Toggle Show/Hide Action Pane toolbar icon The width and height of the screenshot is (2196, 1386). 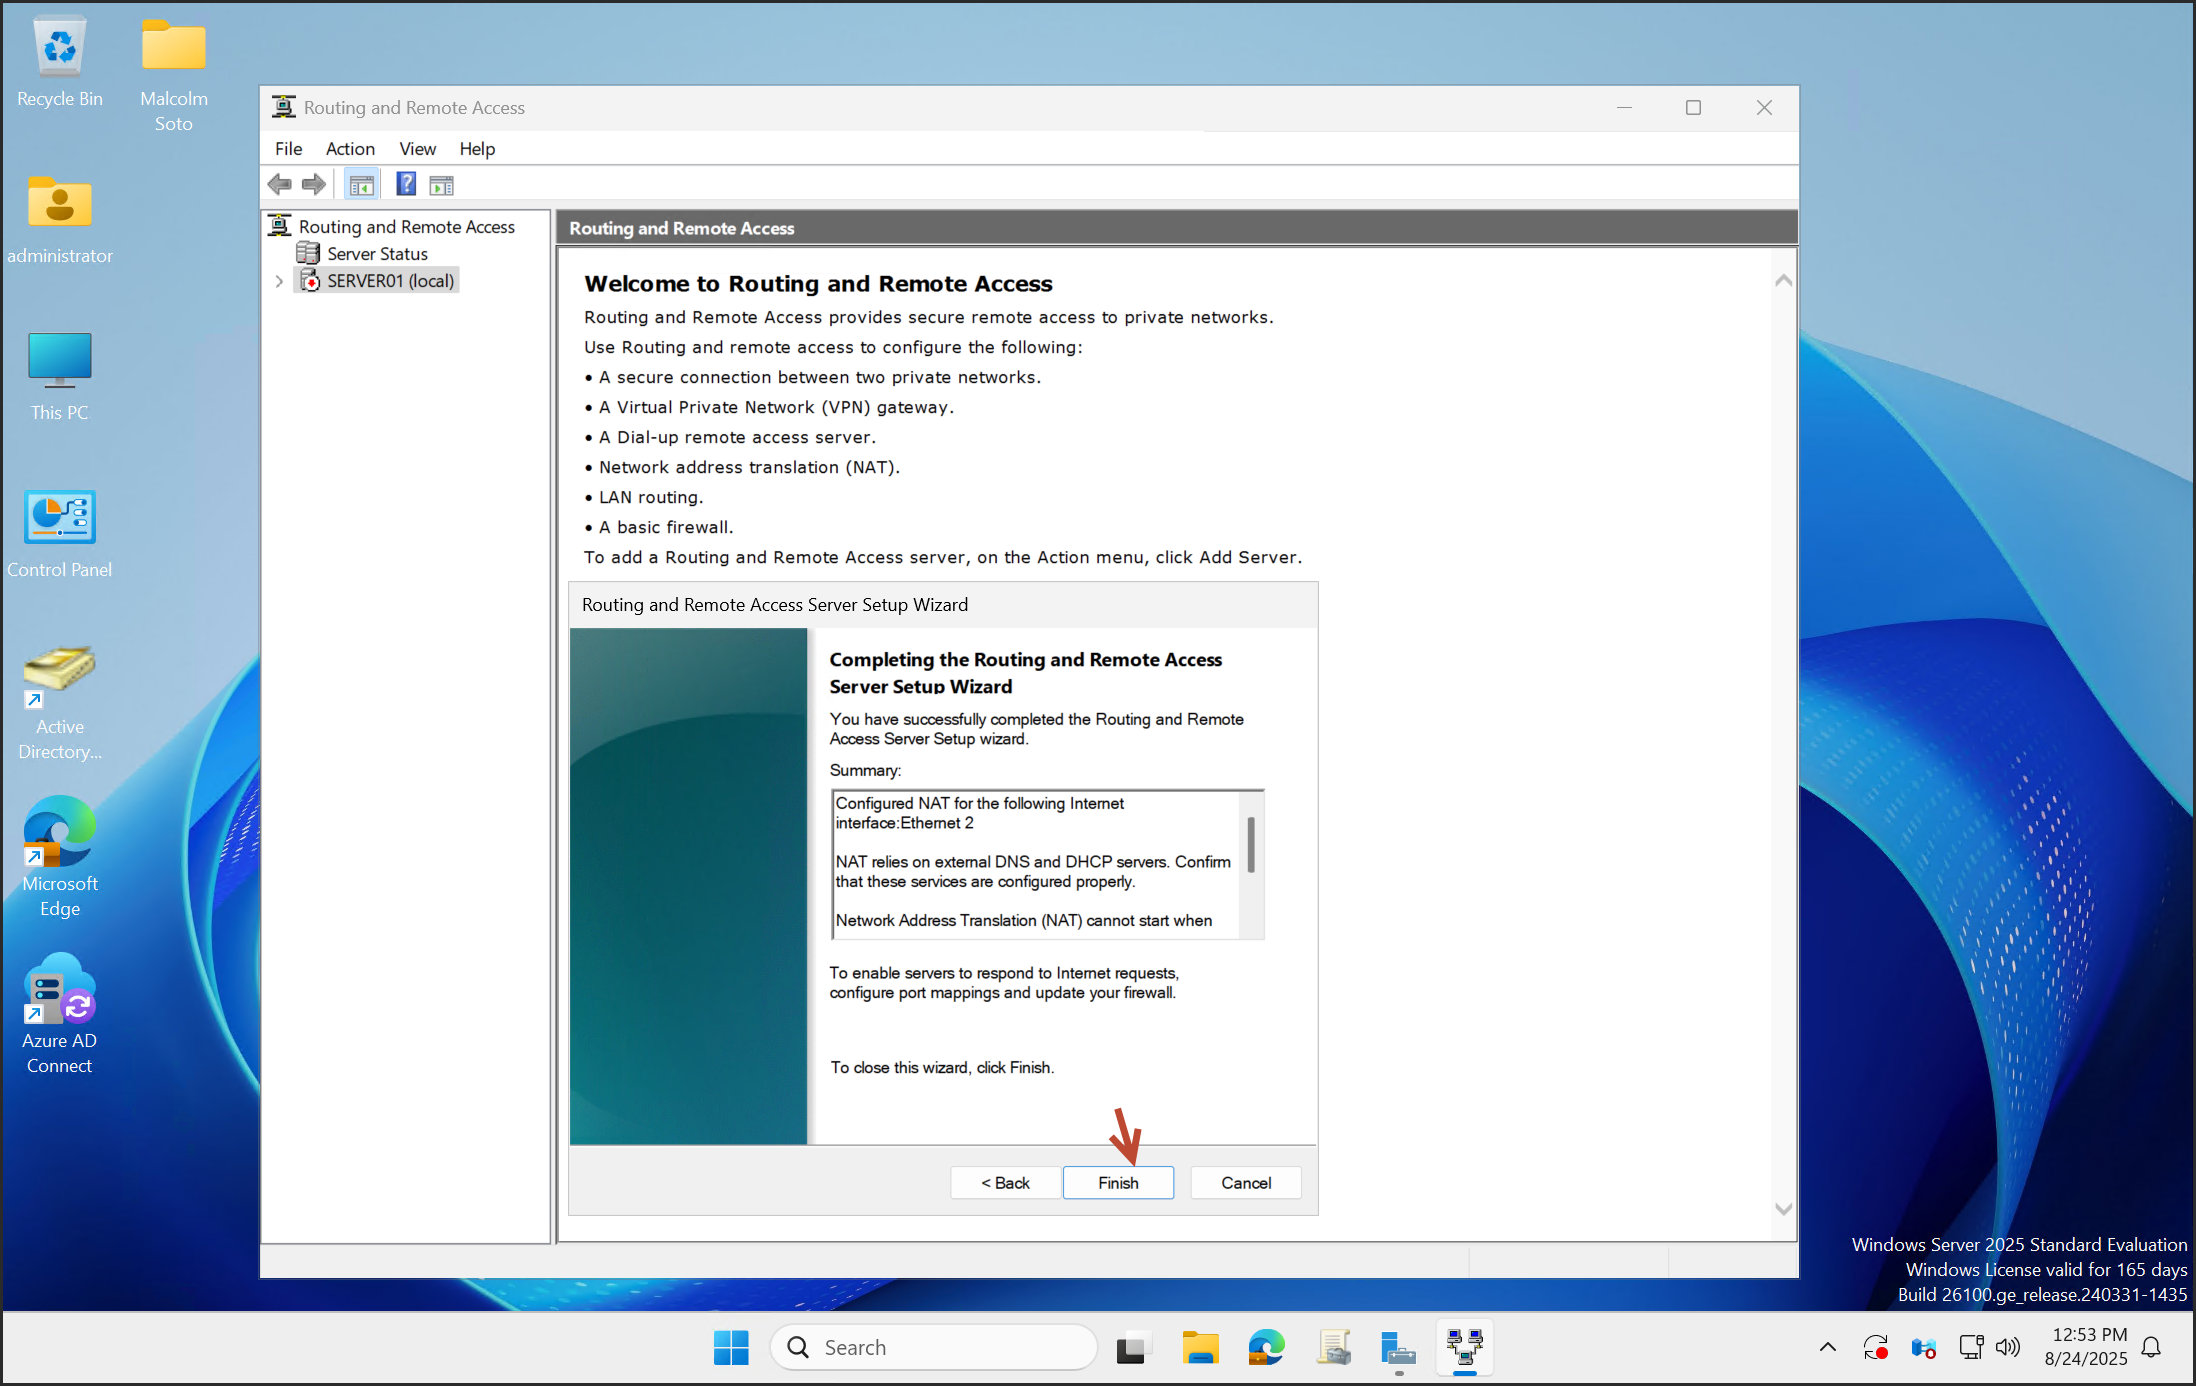point(441,185)
